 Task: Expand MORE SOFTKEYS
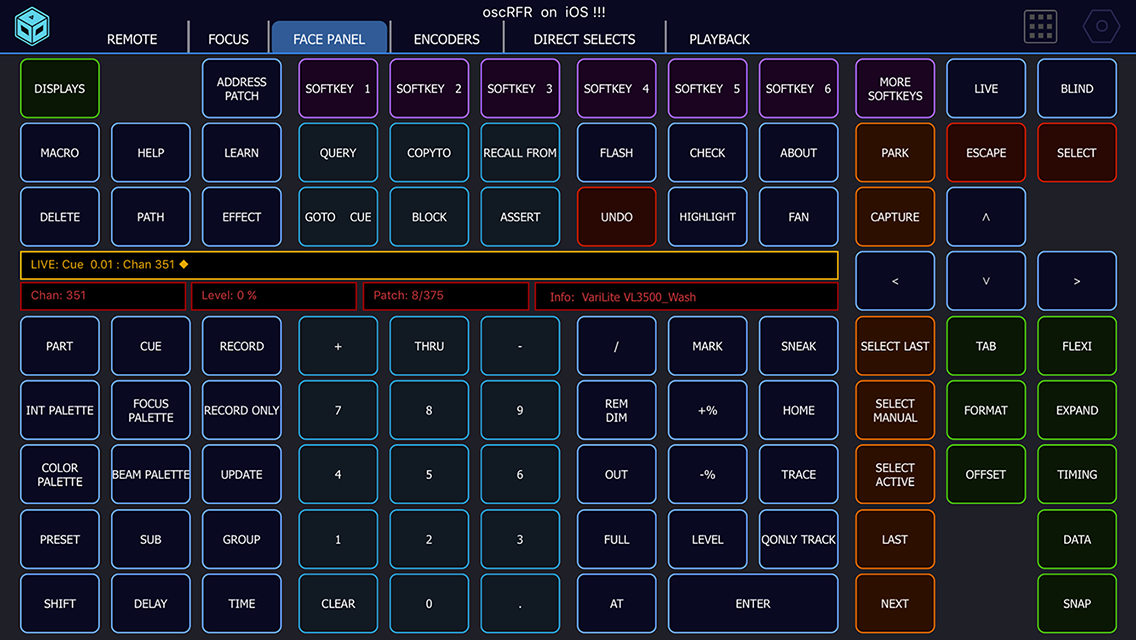(894, 88)
